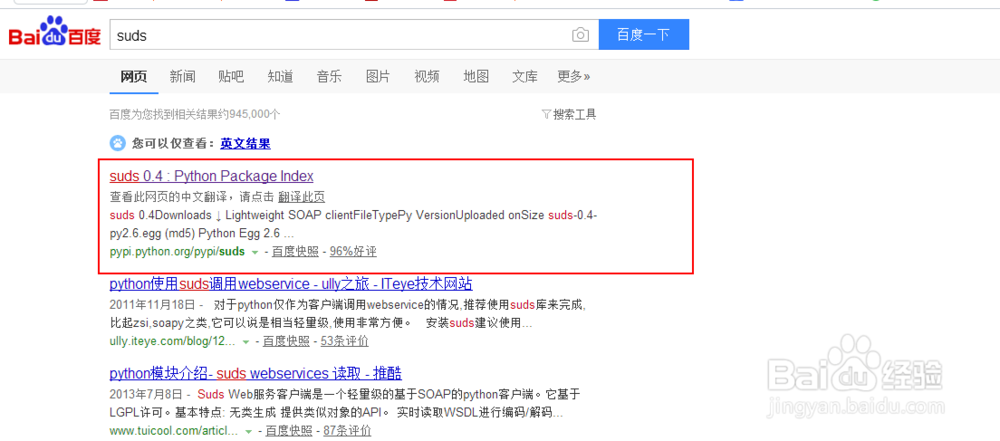
Task: Click the camera image-search icon
Action: click(580, 35)
